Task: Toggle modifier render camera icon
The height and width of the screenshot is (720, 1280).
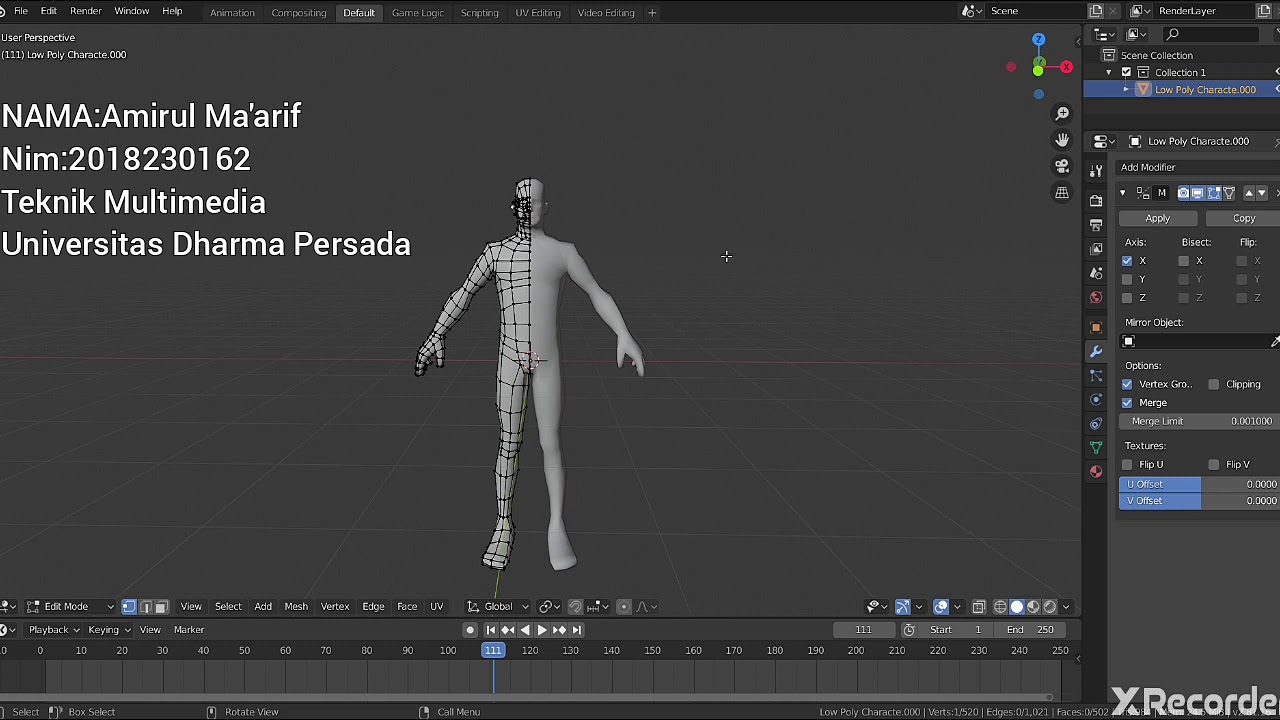Action: [x=1183, y=193]
